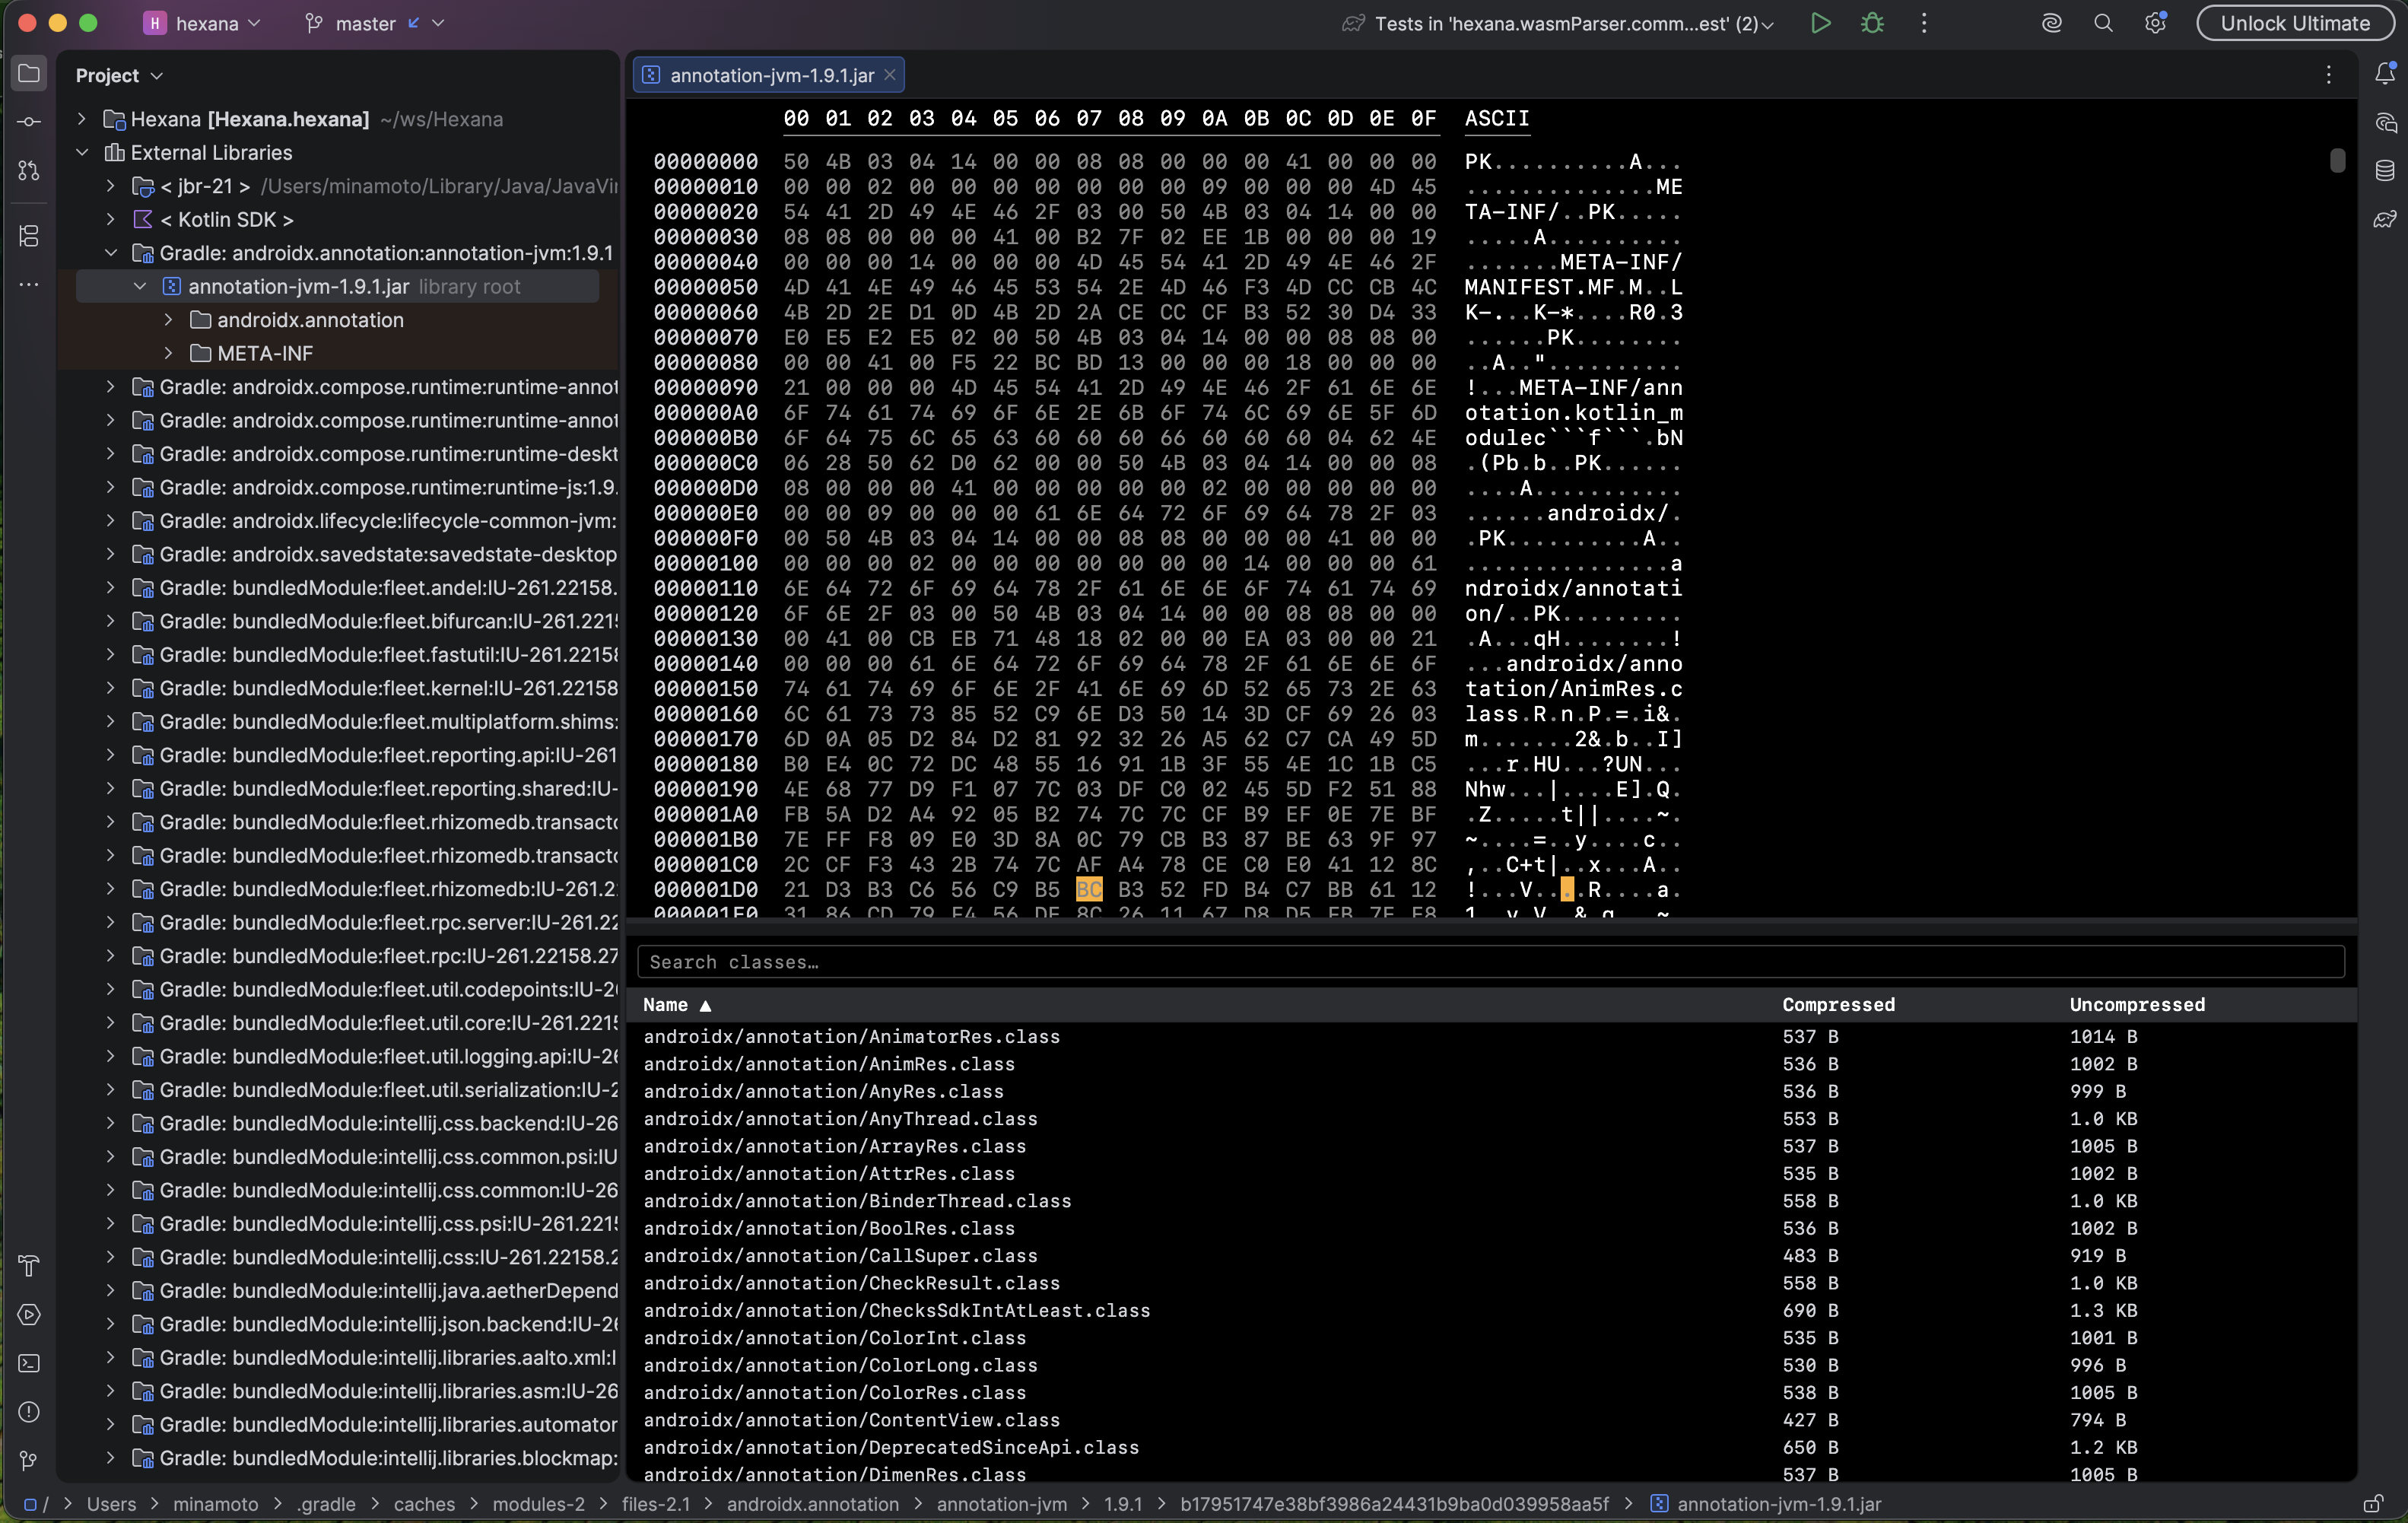
Task: Open Project view mode dropdown
Action: click(119, 75)
